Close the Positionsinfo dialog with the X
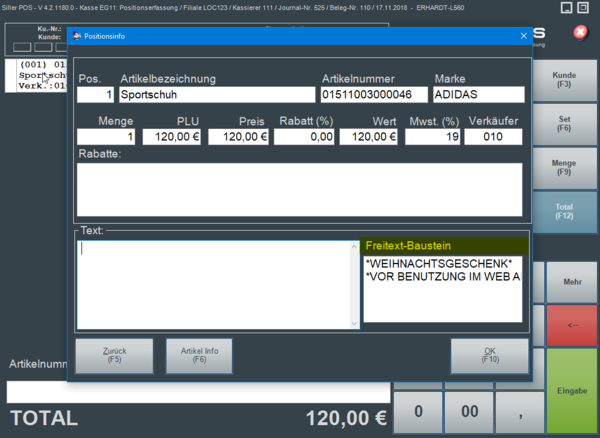The height and width of the screenshot is (438, 600). pyautogui.click(x=522, y=36)
